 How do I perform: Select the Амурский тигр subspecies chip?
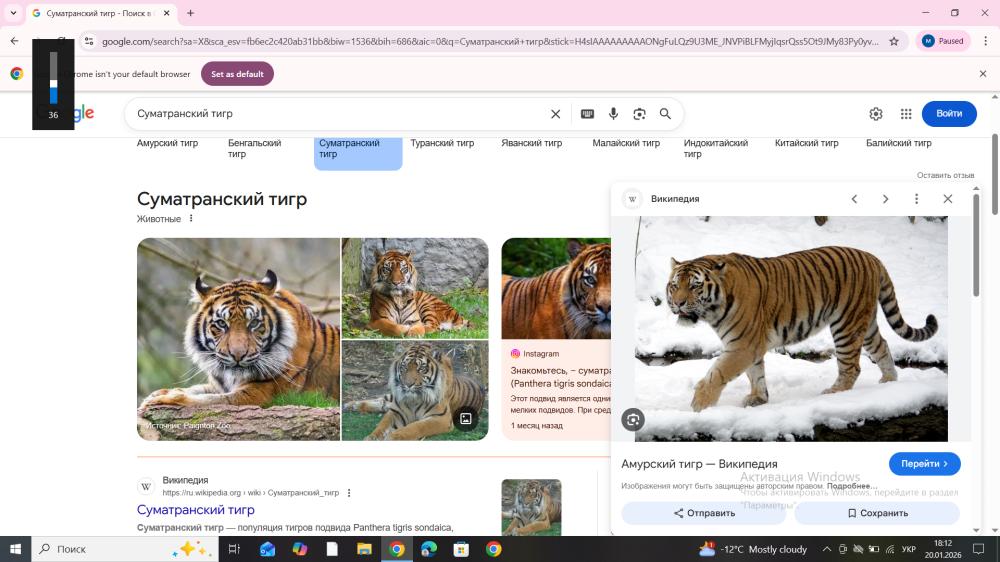tap(168, 144)
